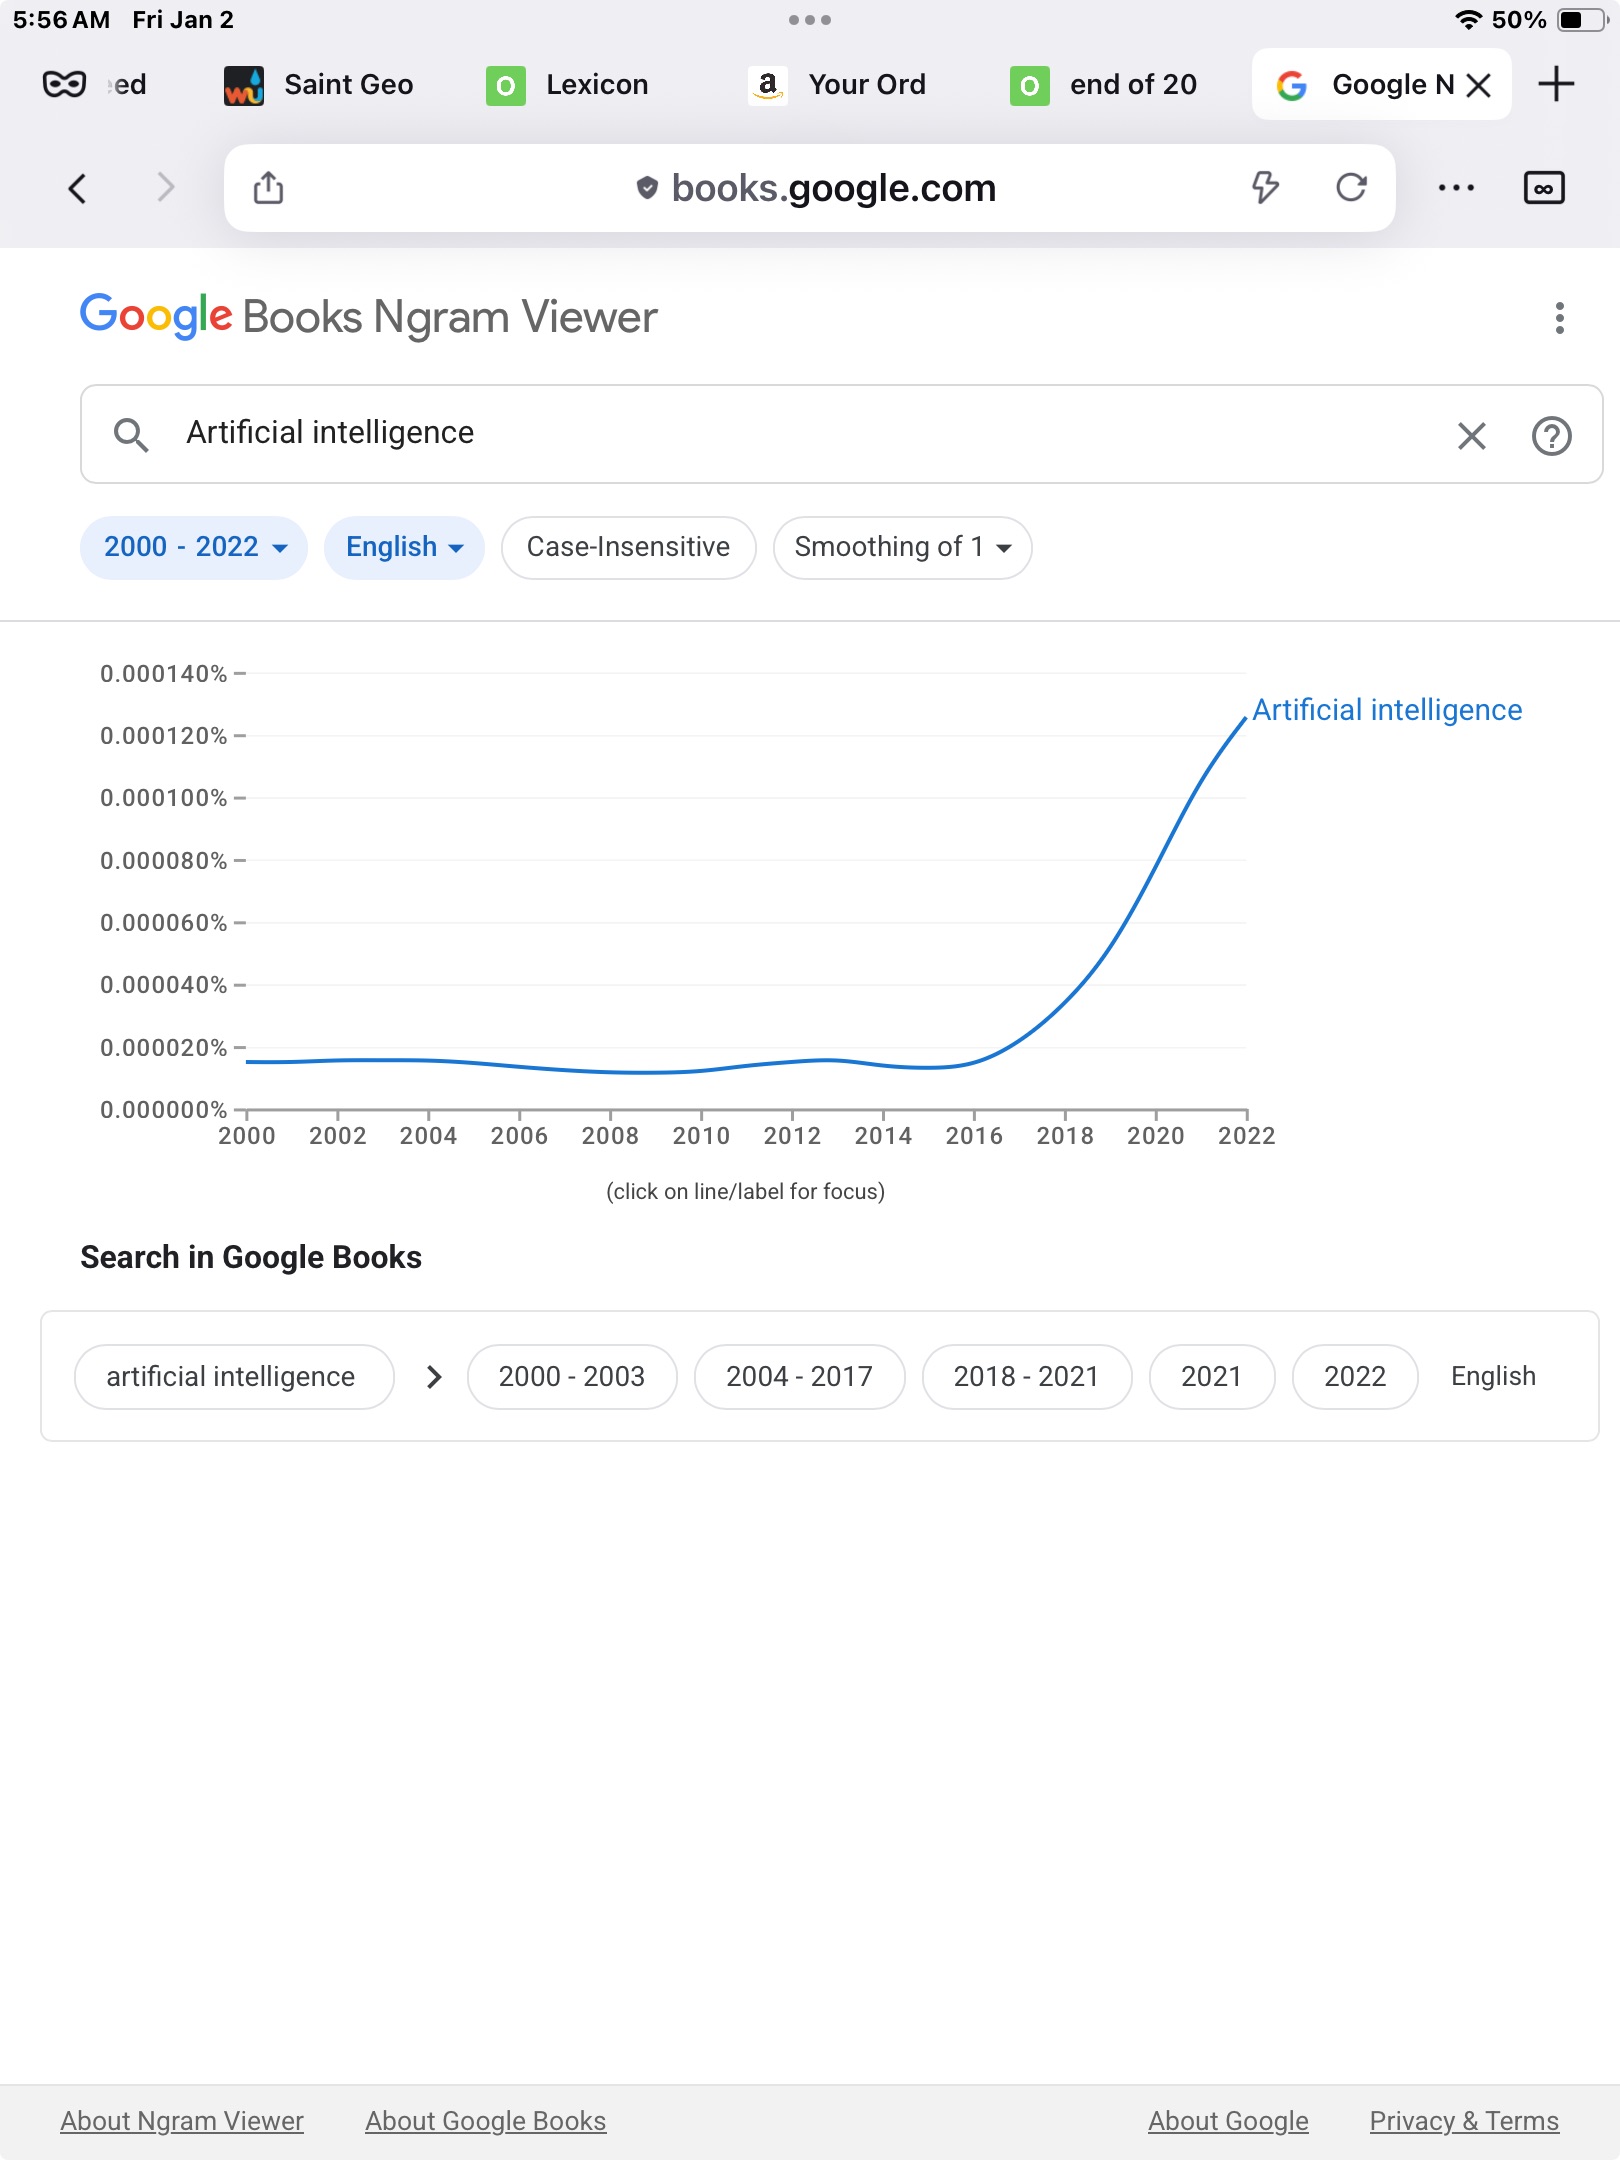Switch to the Lexicon tab
1620x2160 pixels.
pos(596,85)
